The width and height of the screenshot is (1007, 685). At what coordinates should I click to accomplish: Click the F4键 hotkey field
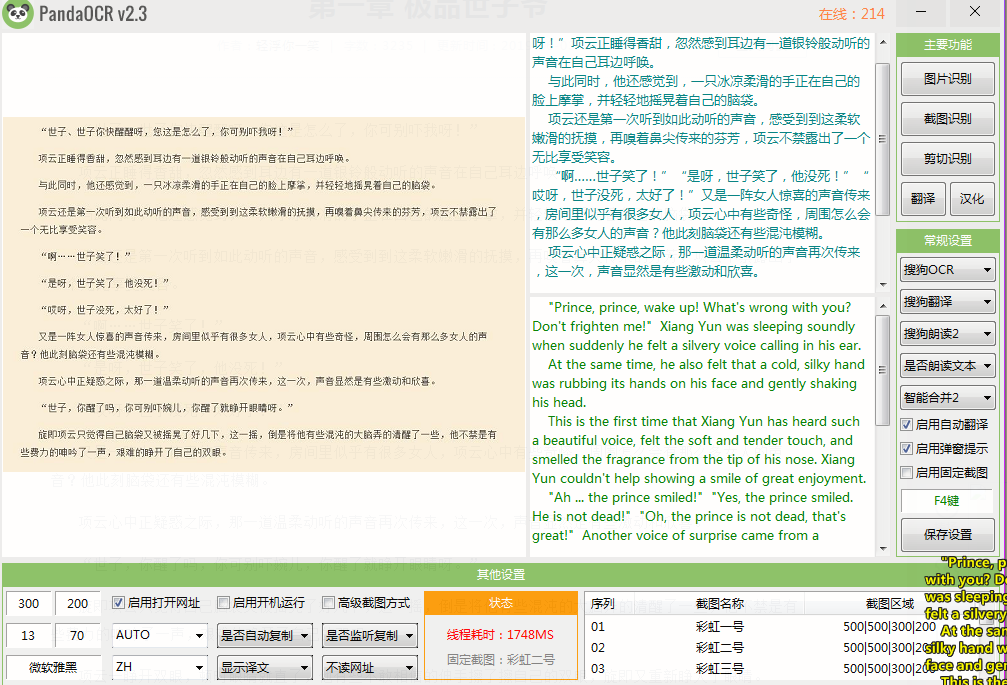[947, 501]
